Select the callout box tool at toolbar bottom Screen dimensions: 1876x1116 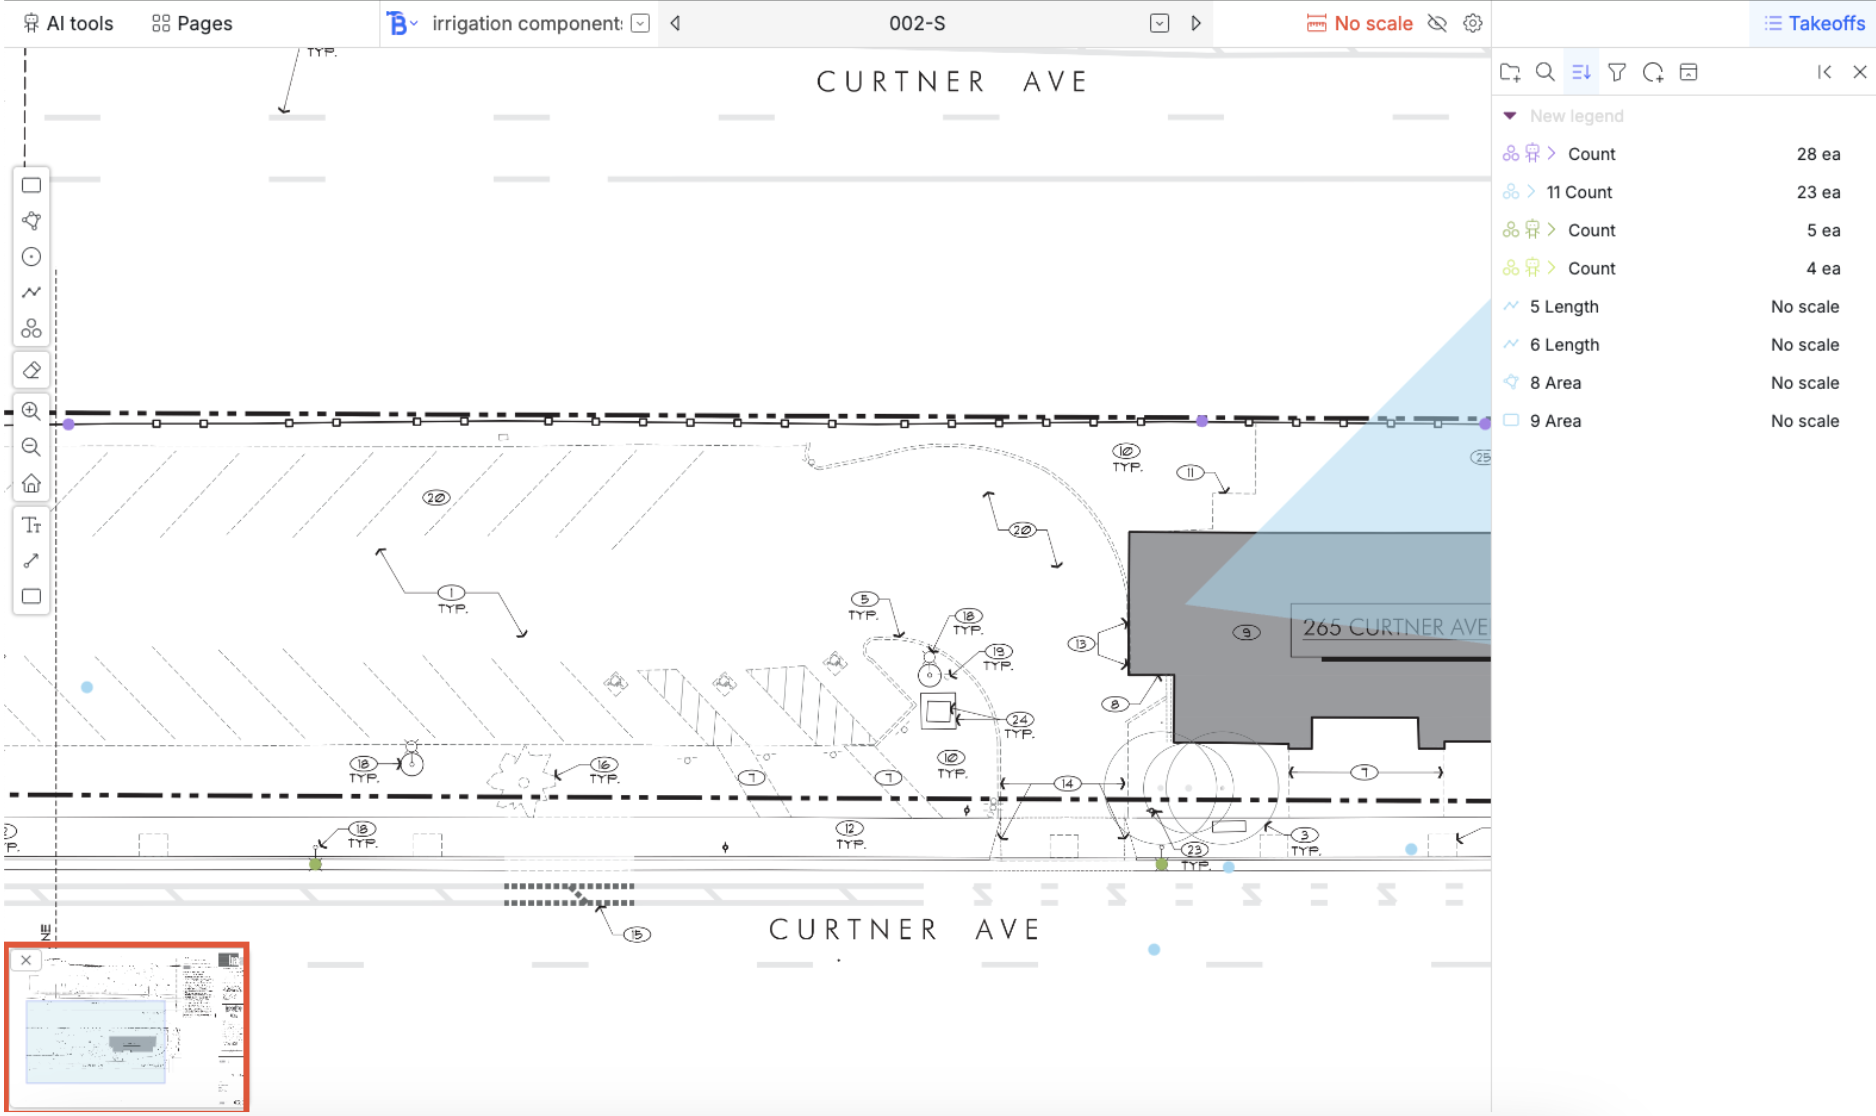click(x=32, y=597)
